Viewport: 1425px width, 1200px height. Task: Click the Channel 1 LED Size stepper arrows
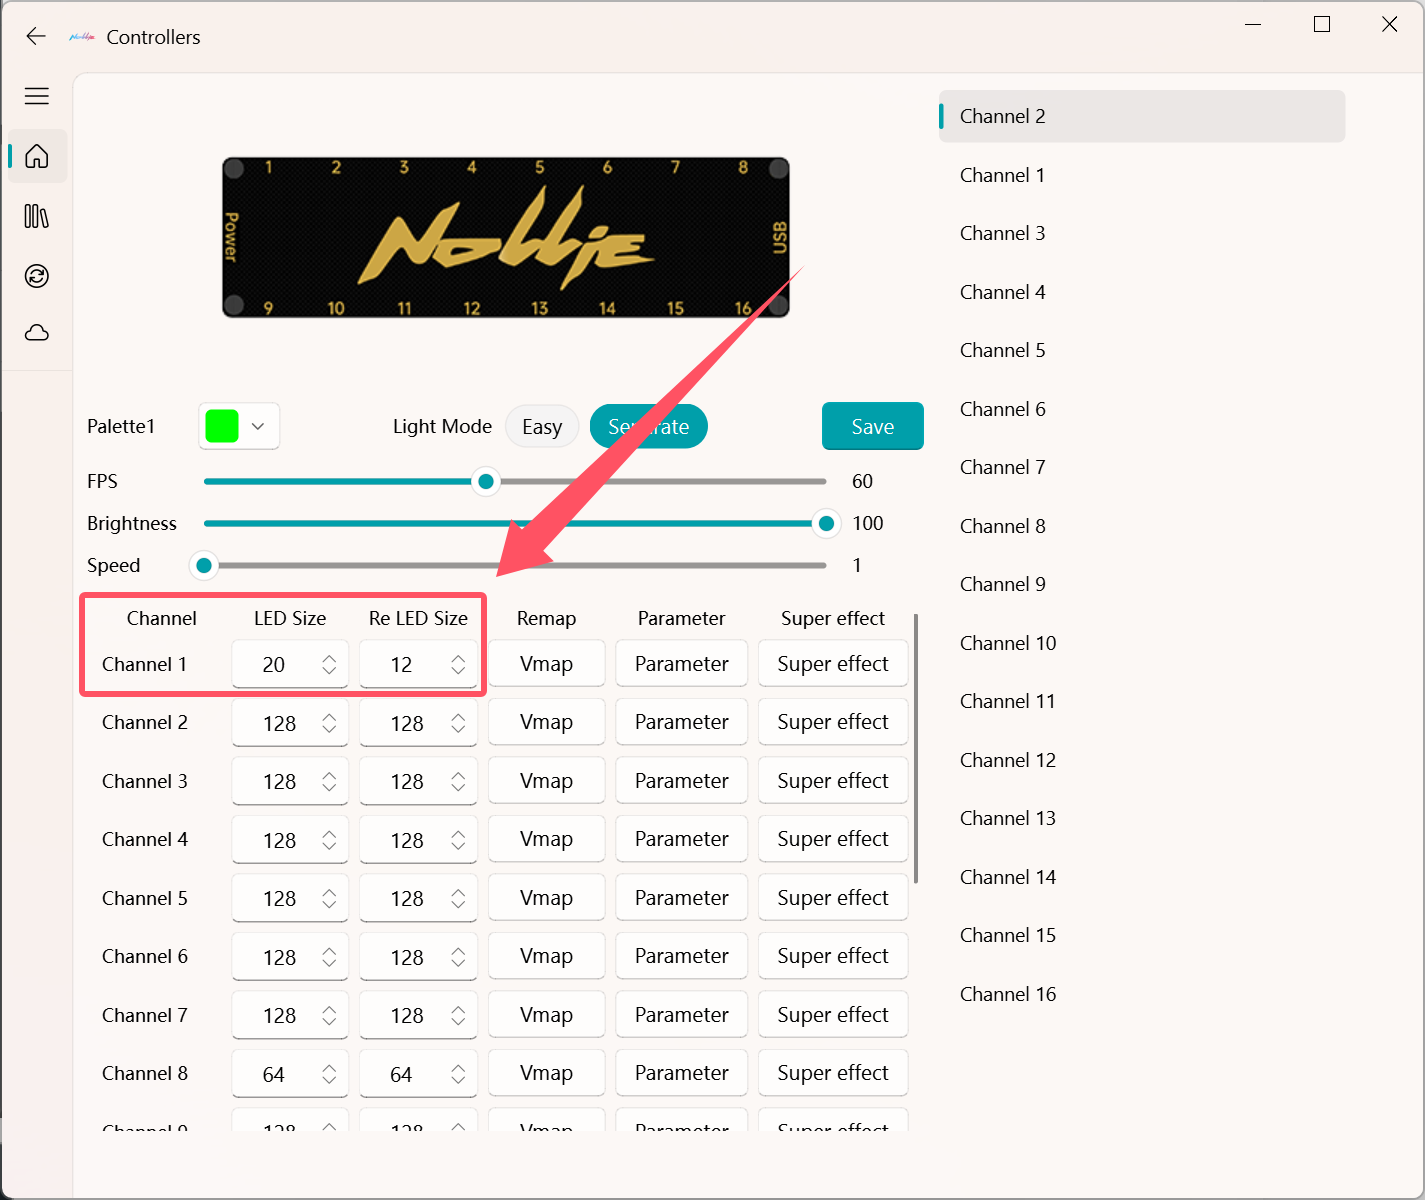pyautogui.click(x=329, y=665)
